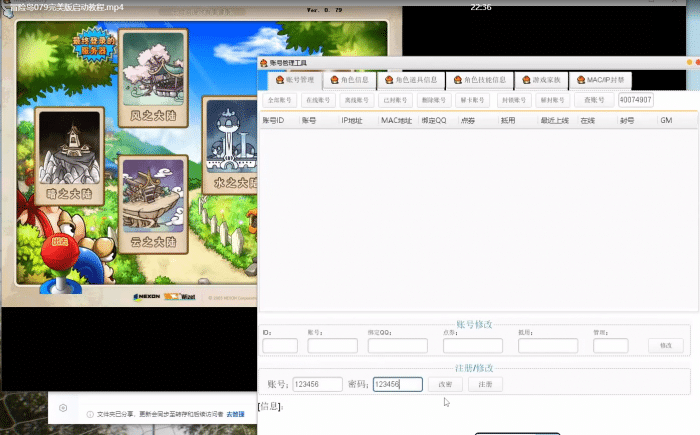
Task: Click the settings gear icon at bottom left
Action: tap(63, 408)
